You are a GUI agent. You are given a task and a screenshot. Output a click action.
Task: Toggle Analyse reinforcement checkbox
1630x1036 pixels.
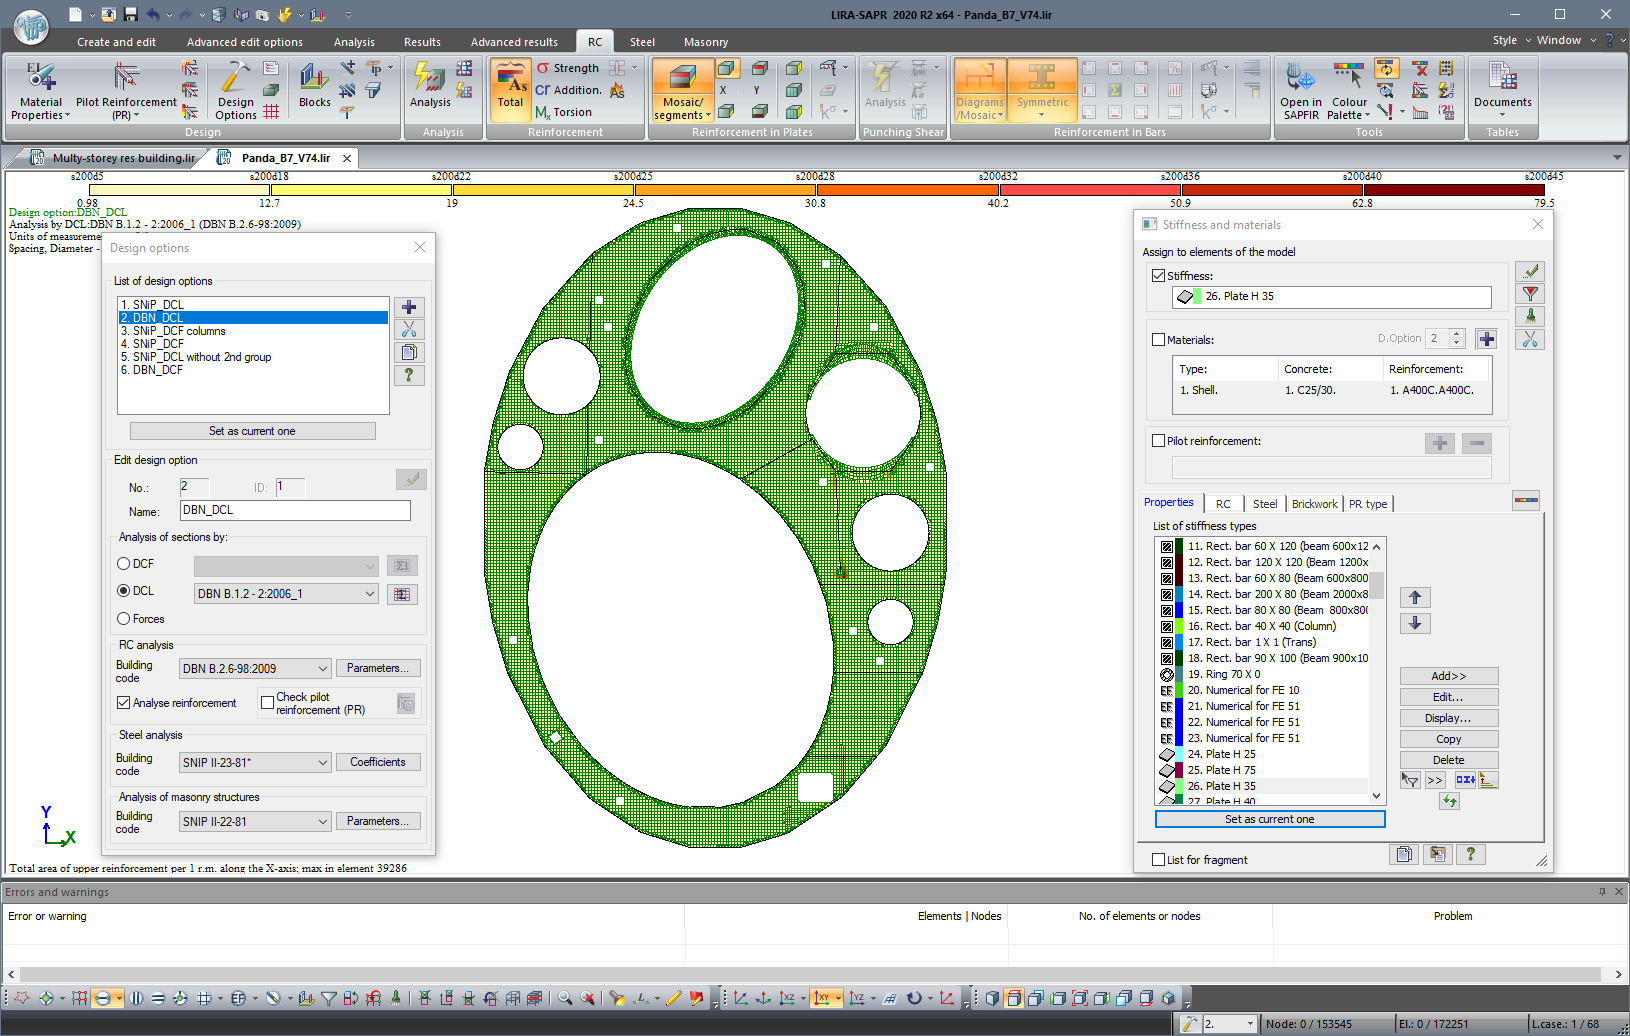point(125,703)
